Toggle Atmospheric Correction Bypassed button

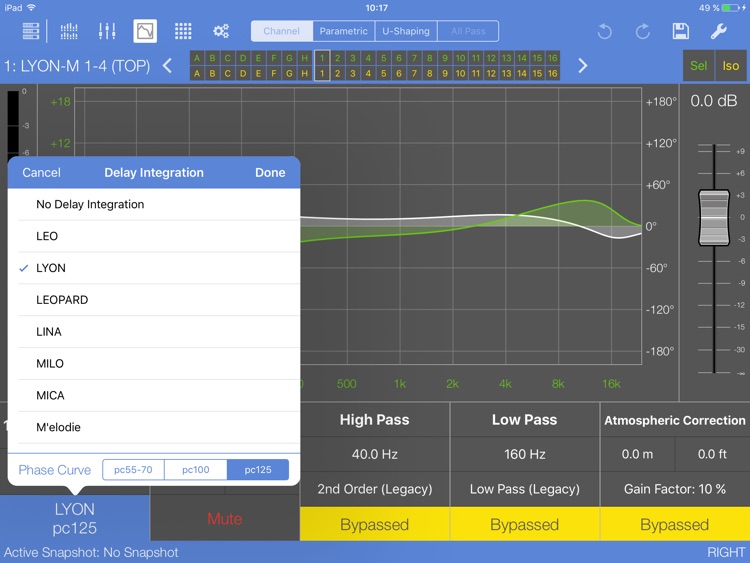pyautogui.click(x=675, y=524)
